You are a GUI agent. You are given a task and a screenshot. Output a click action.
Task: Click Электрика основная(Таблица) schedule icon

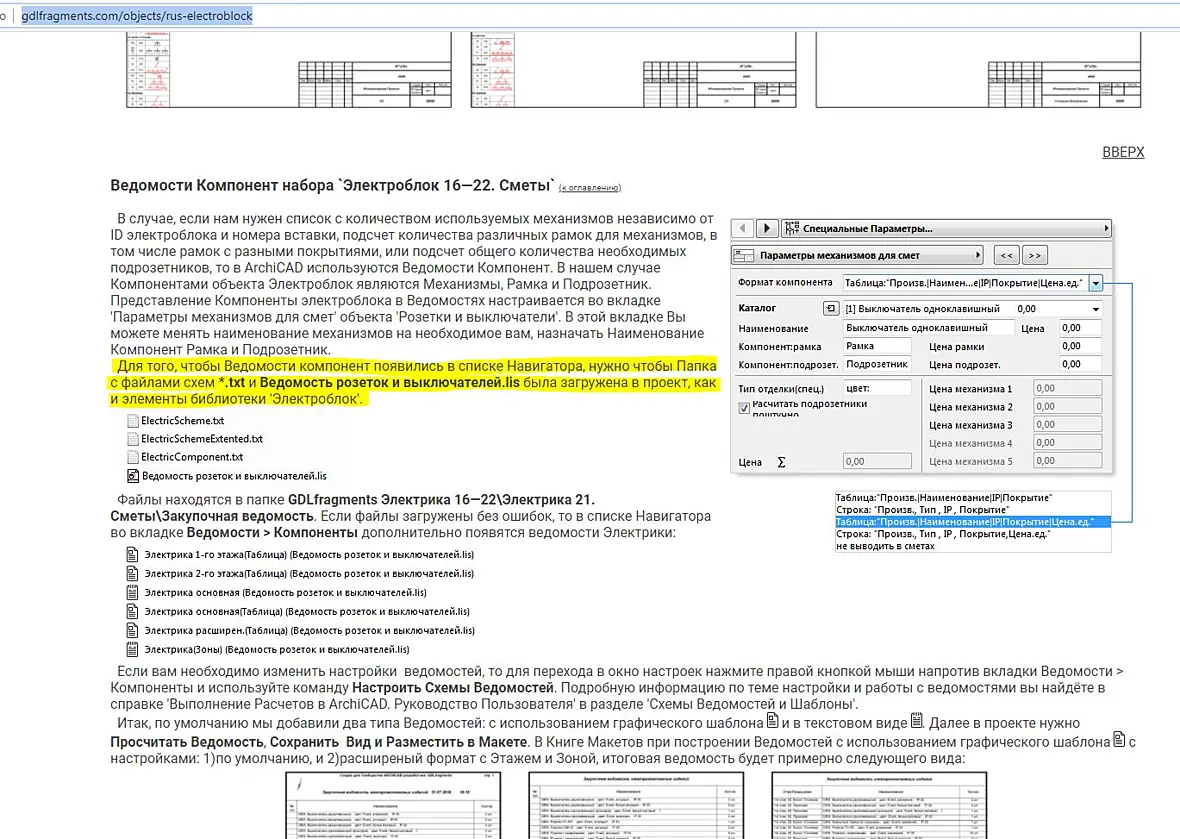[x=132, y=611]
